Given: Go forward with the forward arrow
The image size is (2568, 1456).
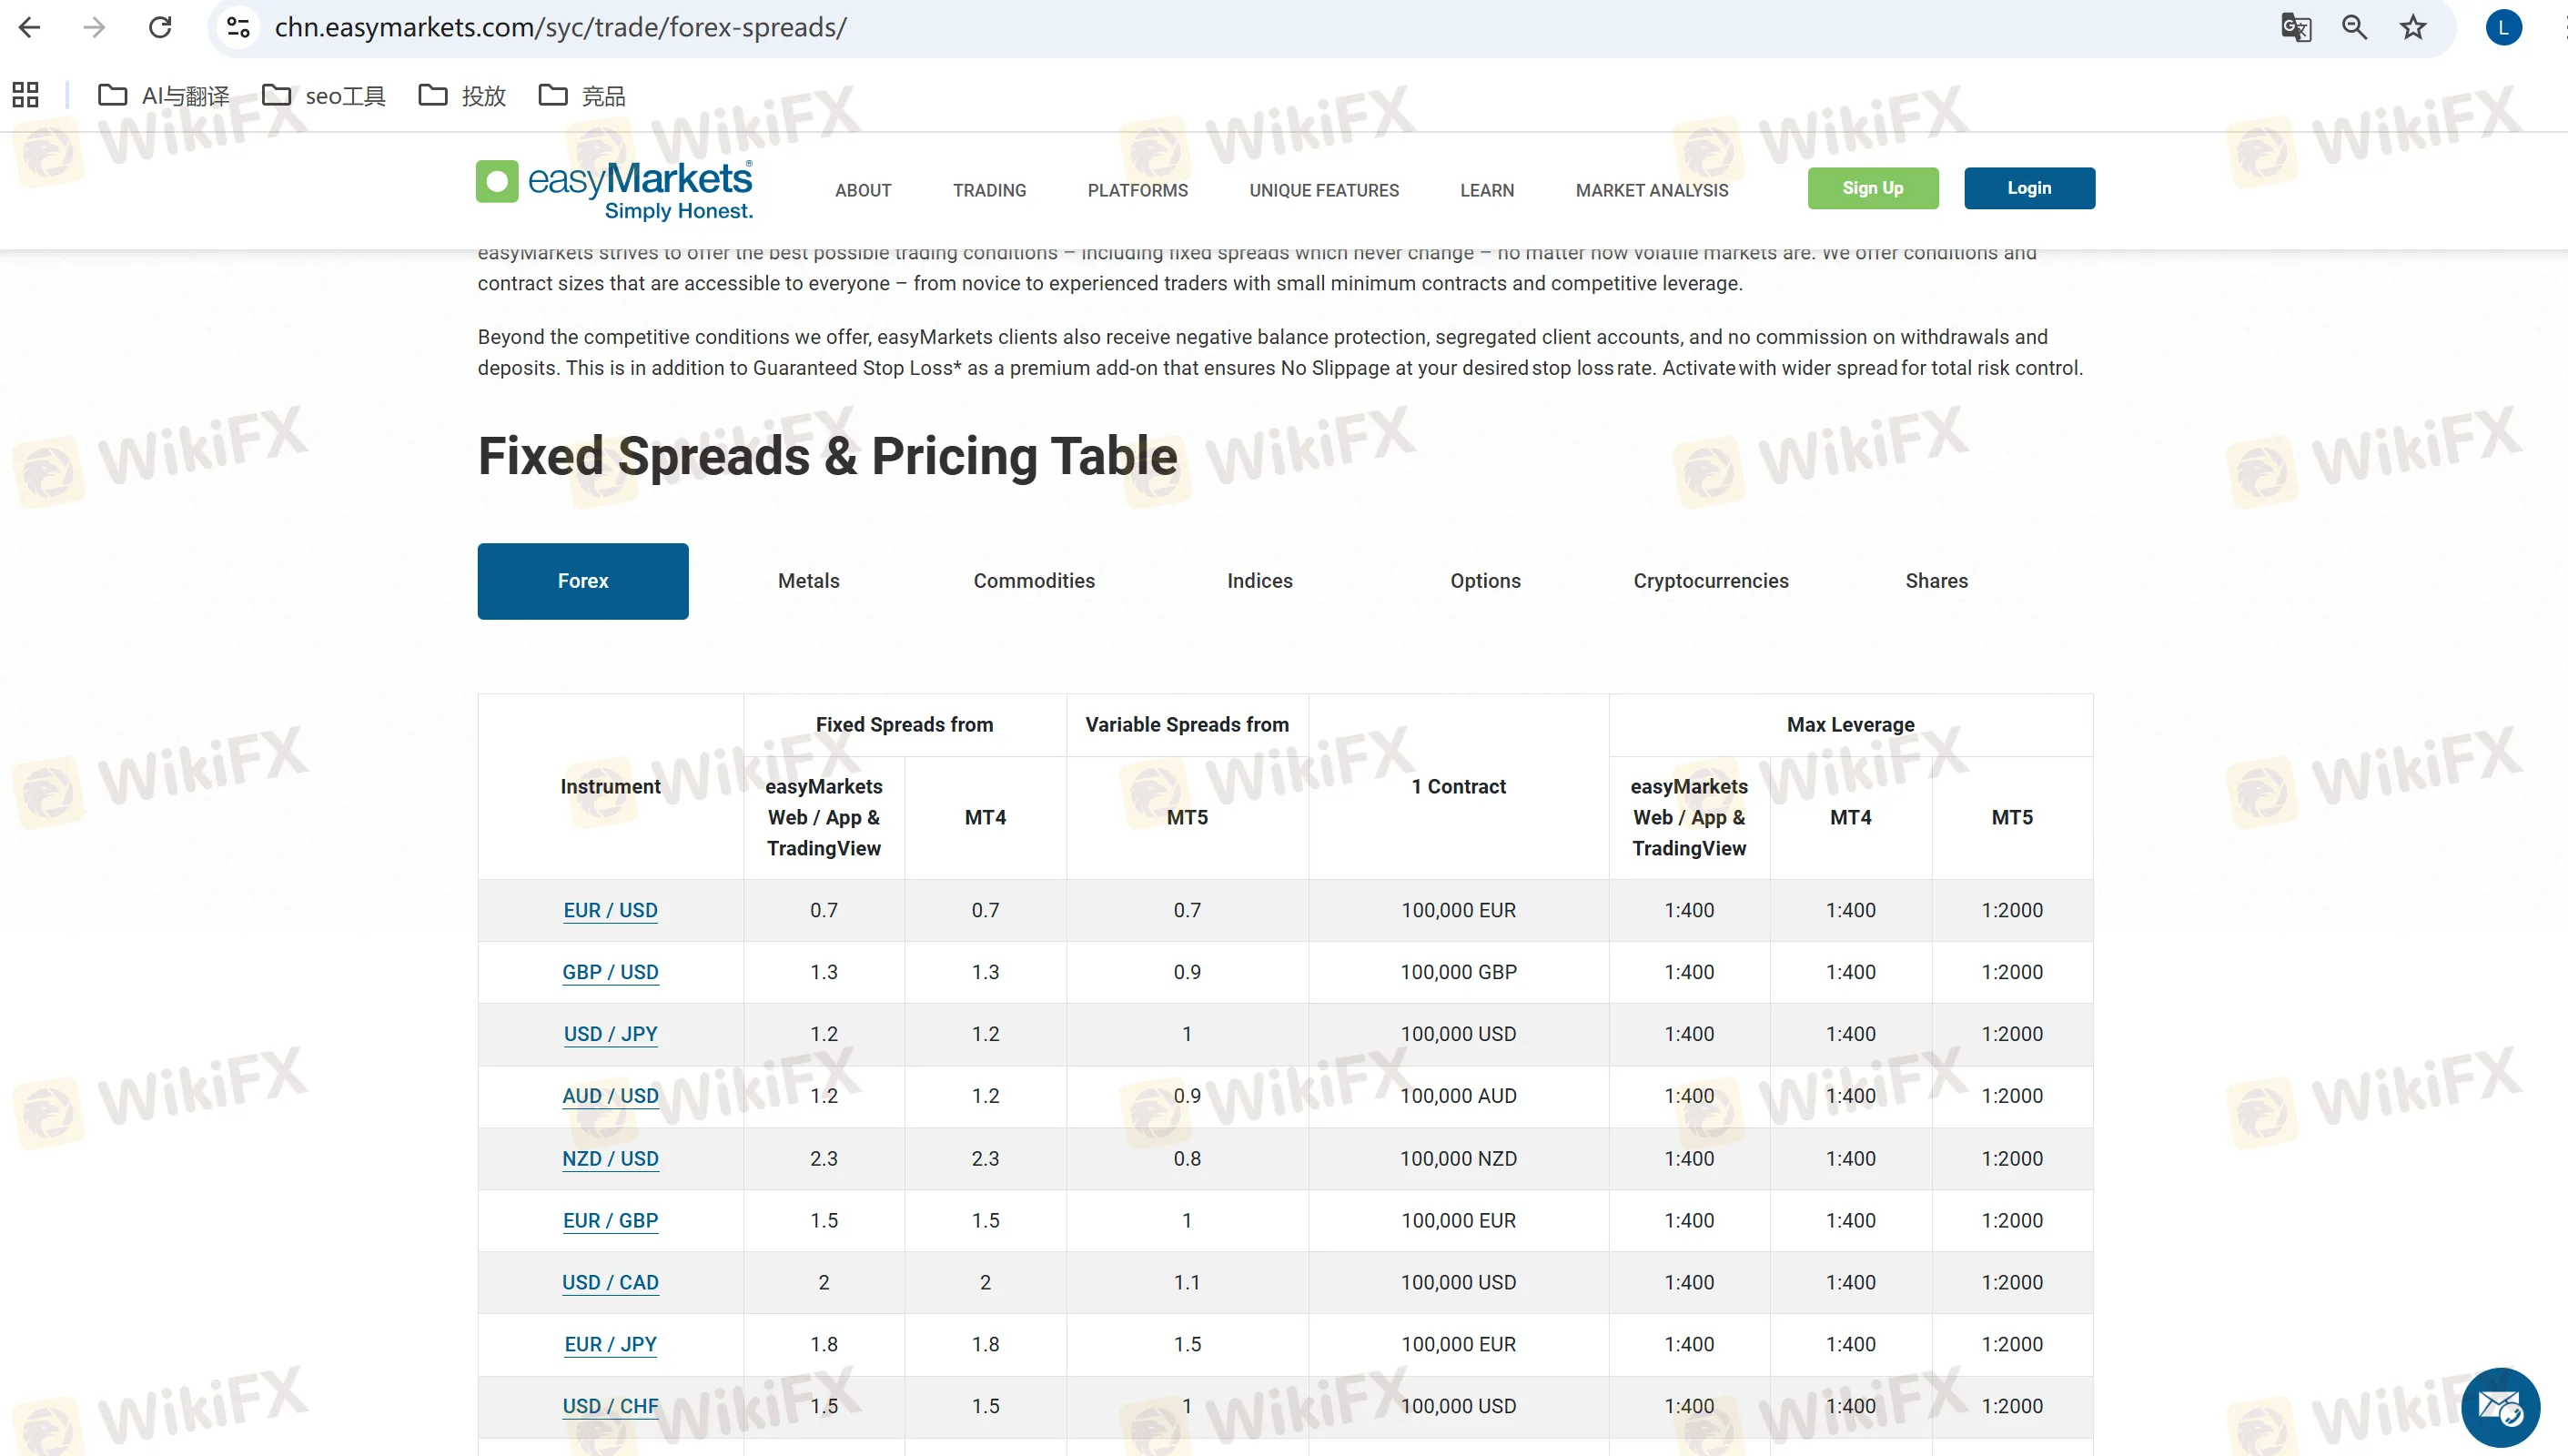Looking at the screenshot, I should [94, 27].
